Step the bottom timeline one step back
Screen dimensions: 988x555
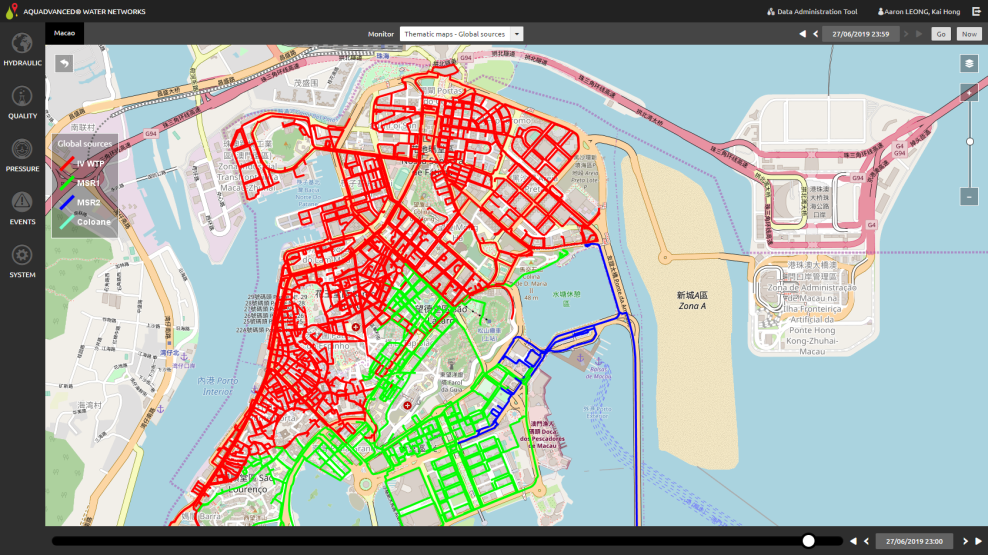[x=866, y=541]
